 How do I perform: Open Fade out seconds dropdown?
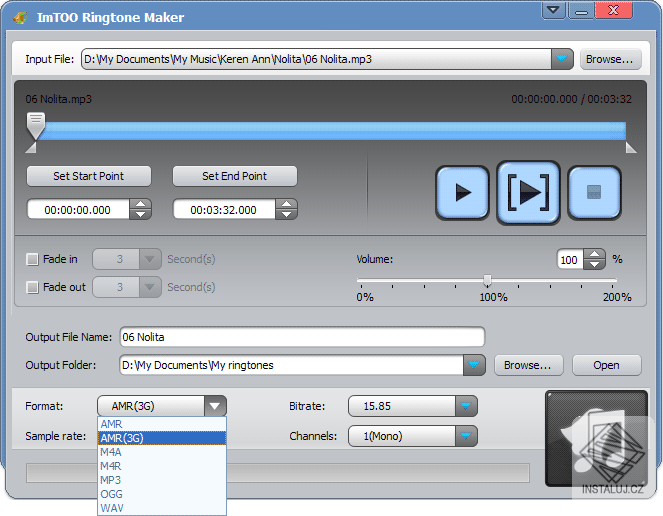[150, 287]
